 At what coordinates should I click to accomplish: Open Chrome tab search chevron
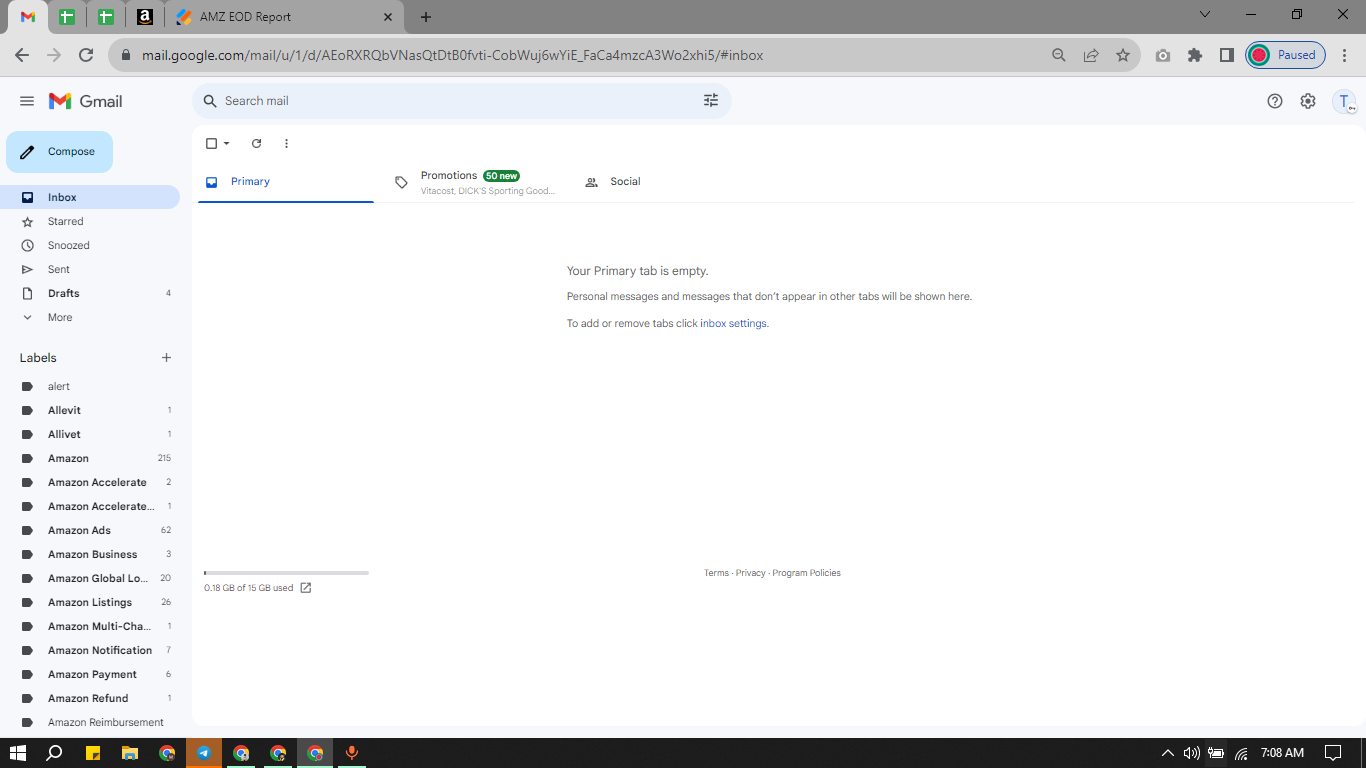[1205, 14]
